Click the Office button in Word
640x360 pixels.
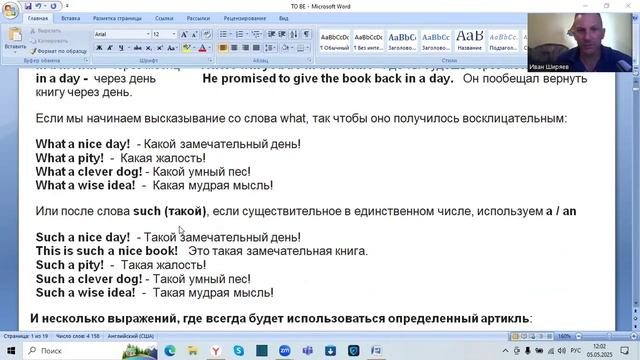11,10
